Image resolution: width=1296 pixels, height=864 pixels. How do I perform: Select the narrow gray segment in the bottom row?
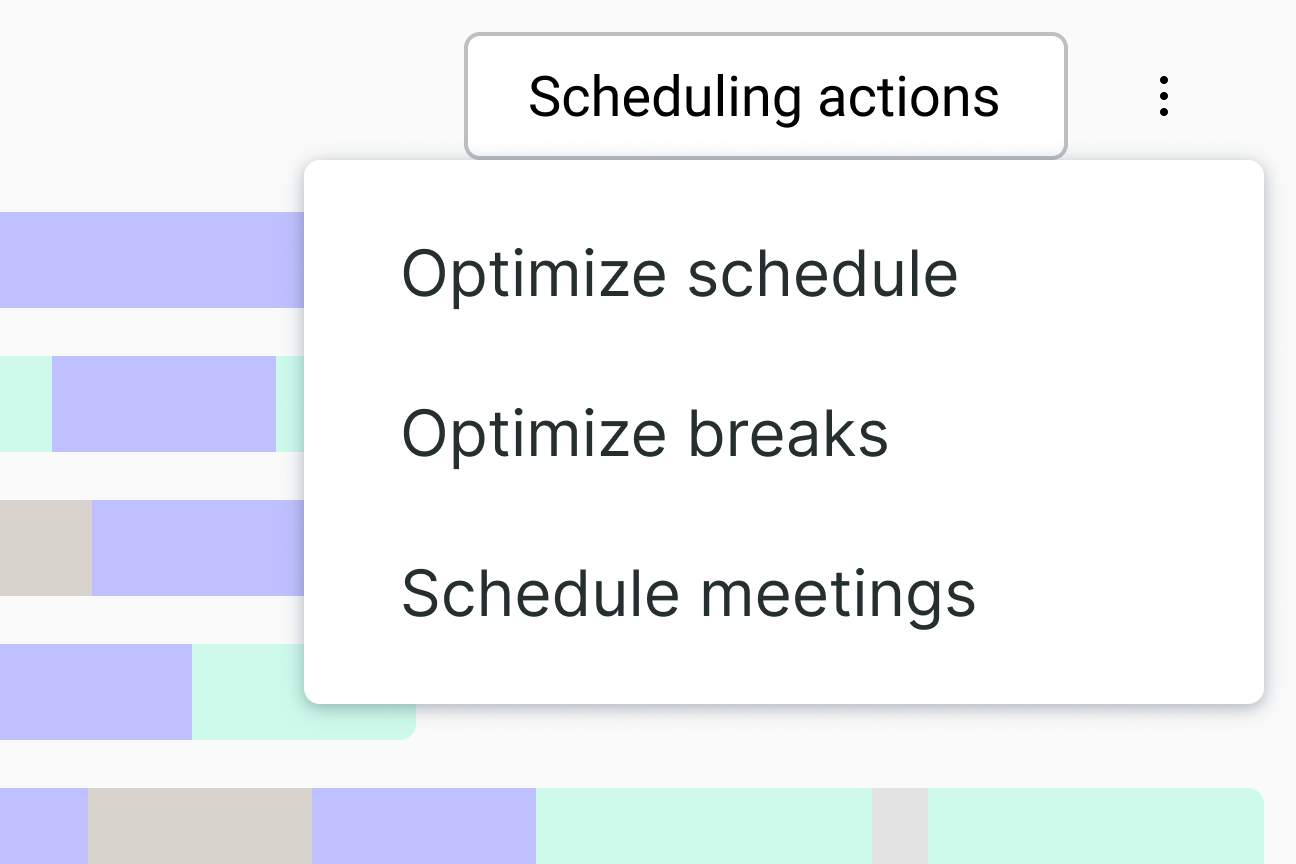[x=899, y=825]
